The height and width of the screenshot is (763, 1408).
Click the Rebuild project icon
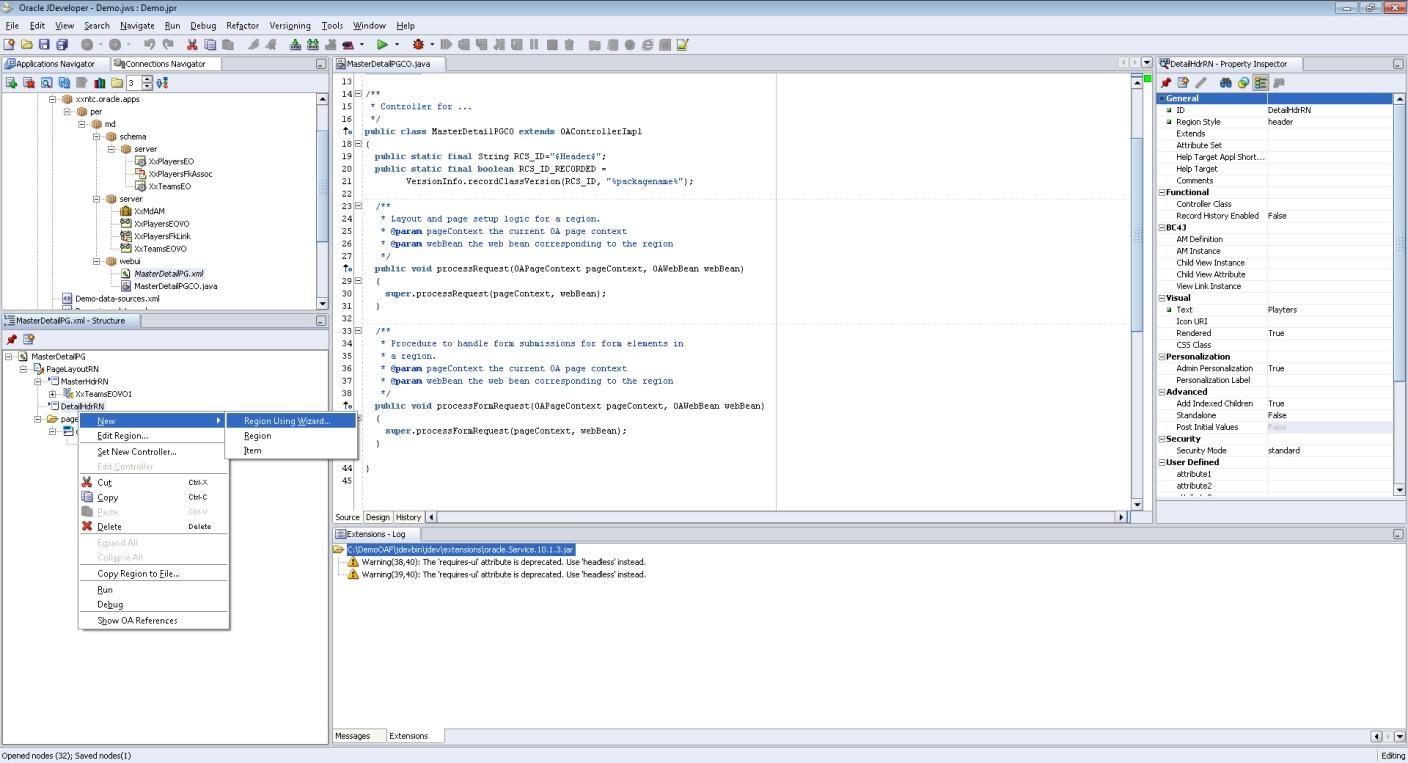pos(313,45)
